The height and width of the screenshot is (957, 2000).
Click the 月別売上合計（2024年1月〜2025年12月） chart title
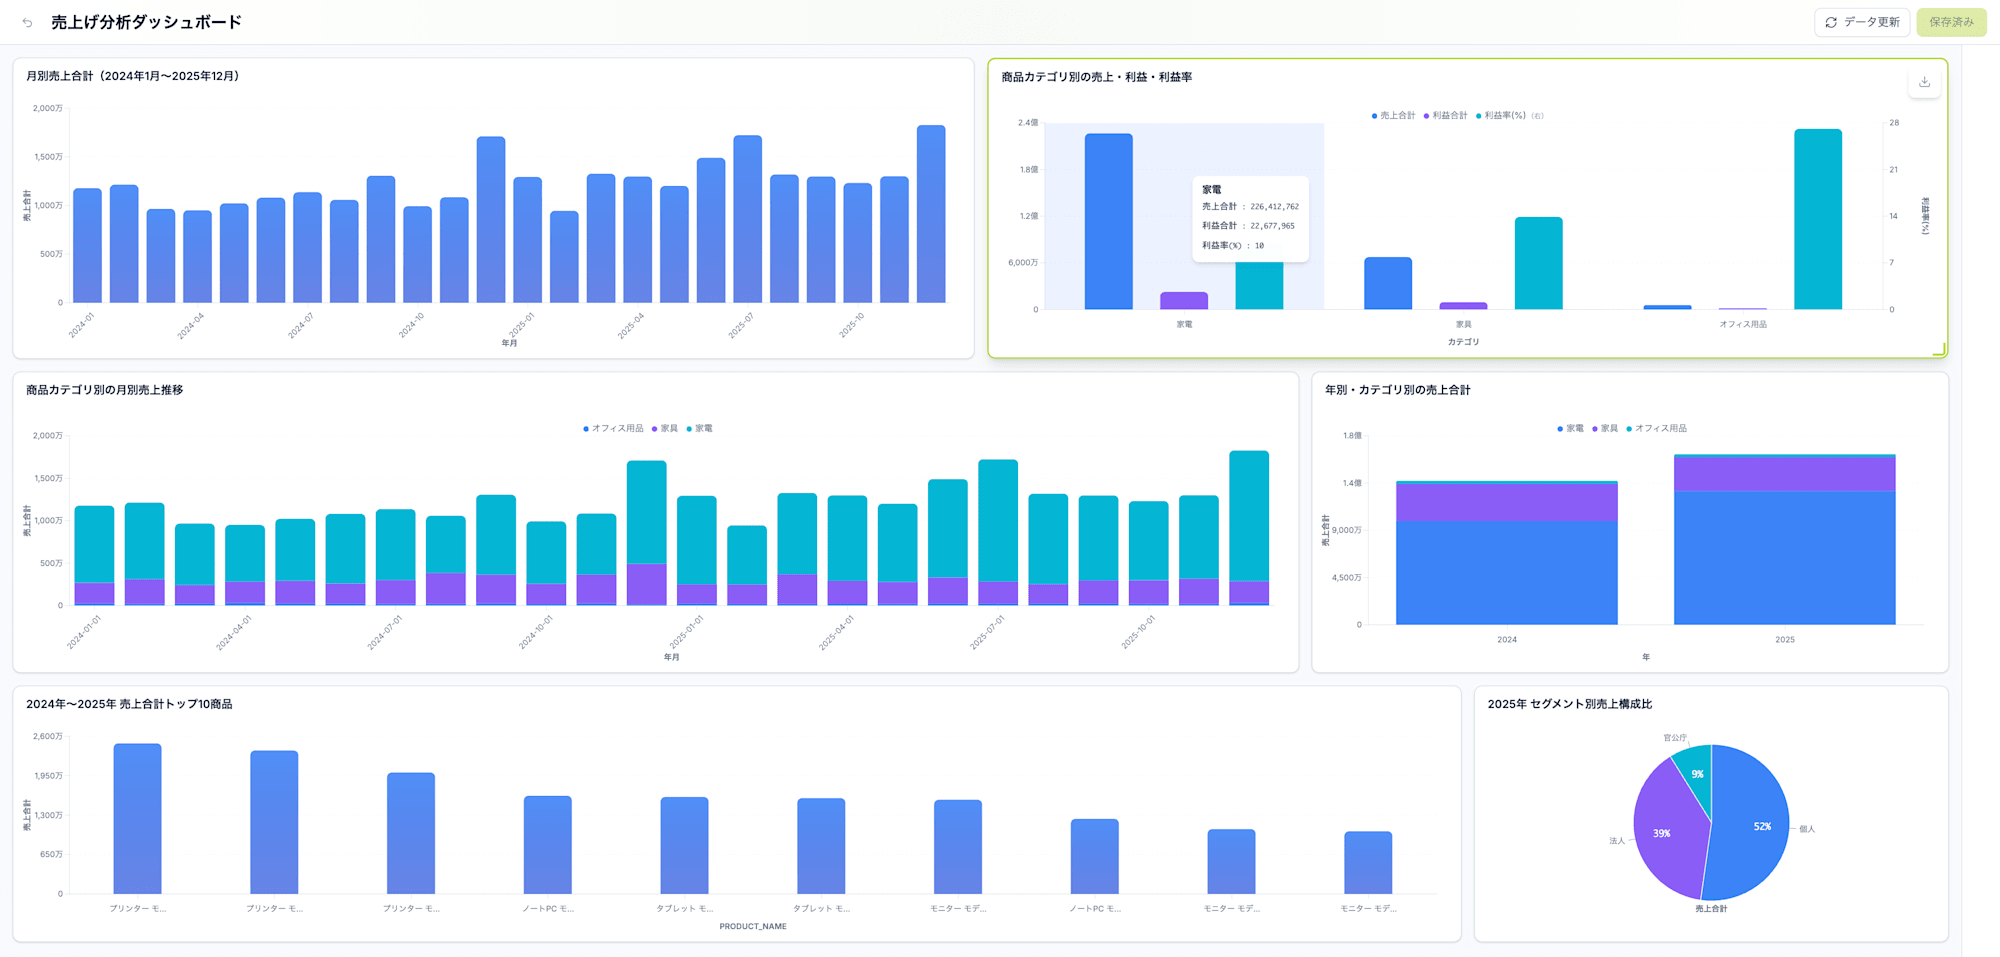click(135, 76)
